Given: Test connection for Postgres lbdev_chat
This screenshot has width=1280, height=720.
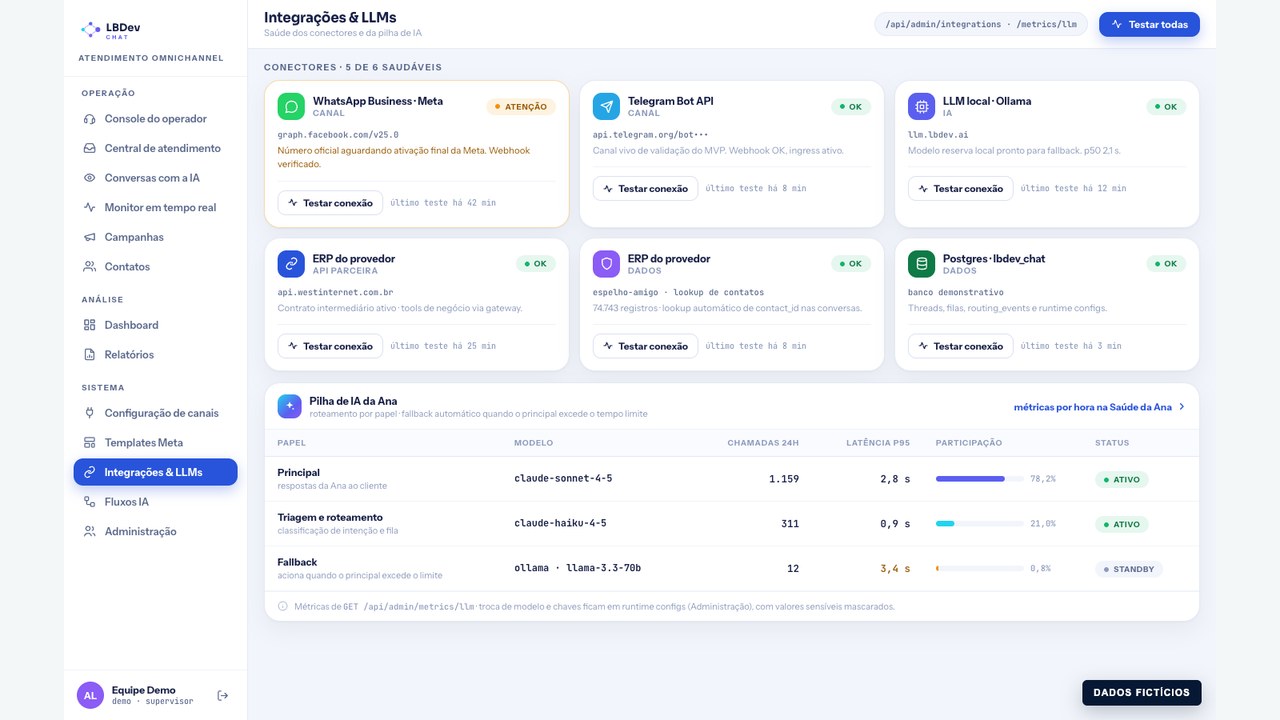Looking at the screenshot, I should (960, 346).
